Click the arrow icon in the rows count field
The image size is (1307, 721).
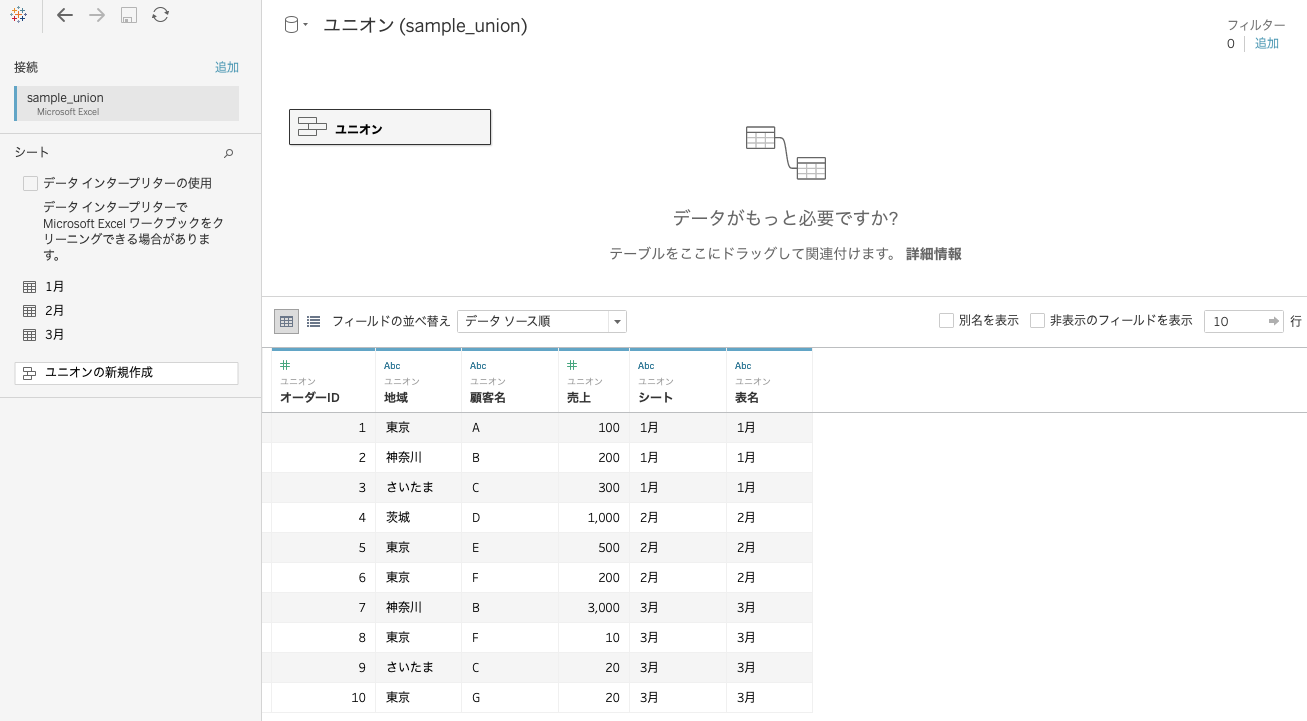(1274, 321)
